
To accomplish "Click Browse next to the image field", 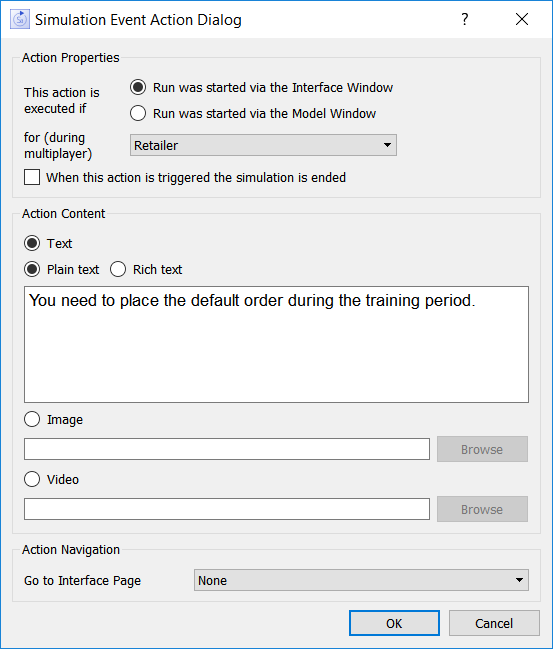I will (x=482, y=449).
